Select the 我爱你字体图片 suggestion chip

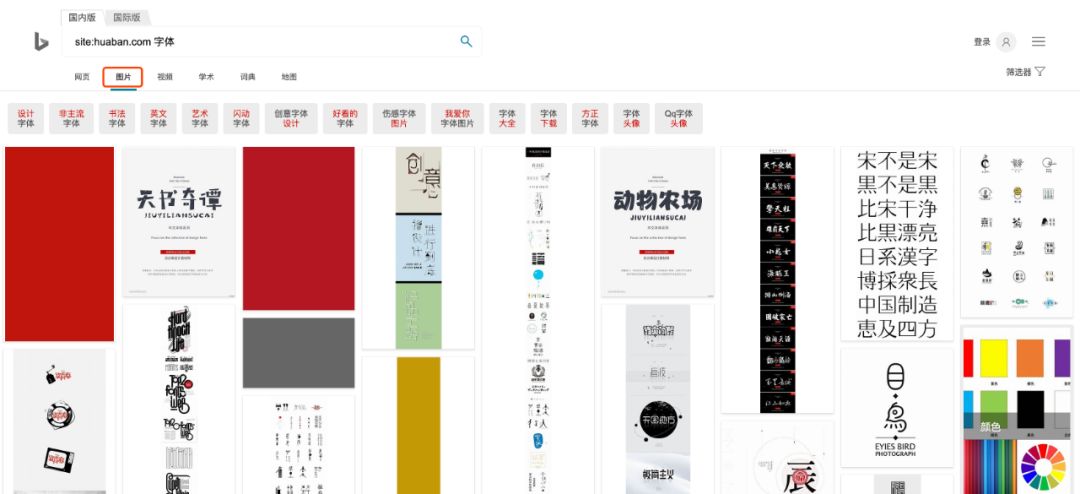click(x=457, y=119)
